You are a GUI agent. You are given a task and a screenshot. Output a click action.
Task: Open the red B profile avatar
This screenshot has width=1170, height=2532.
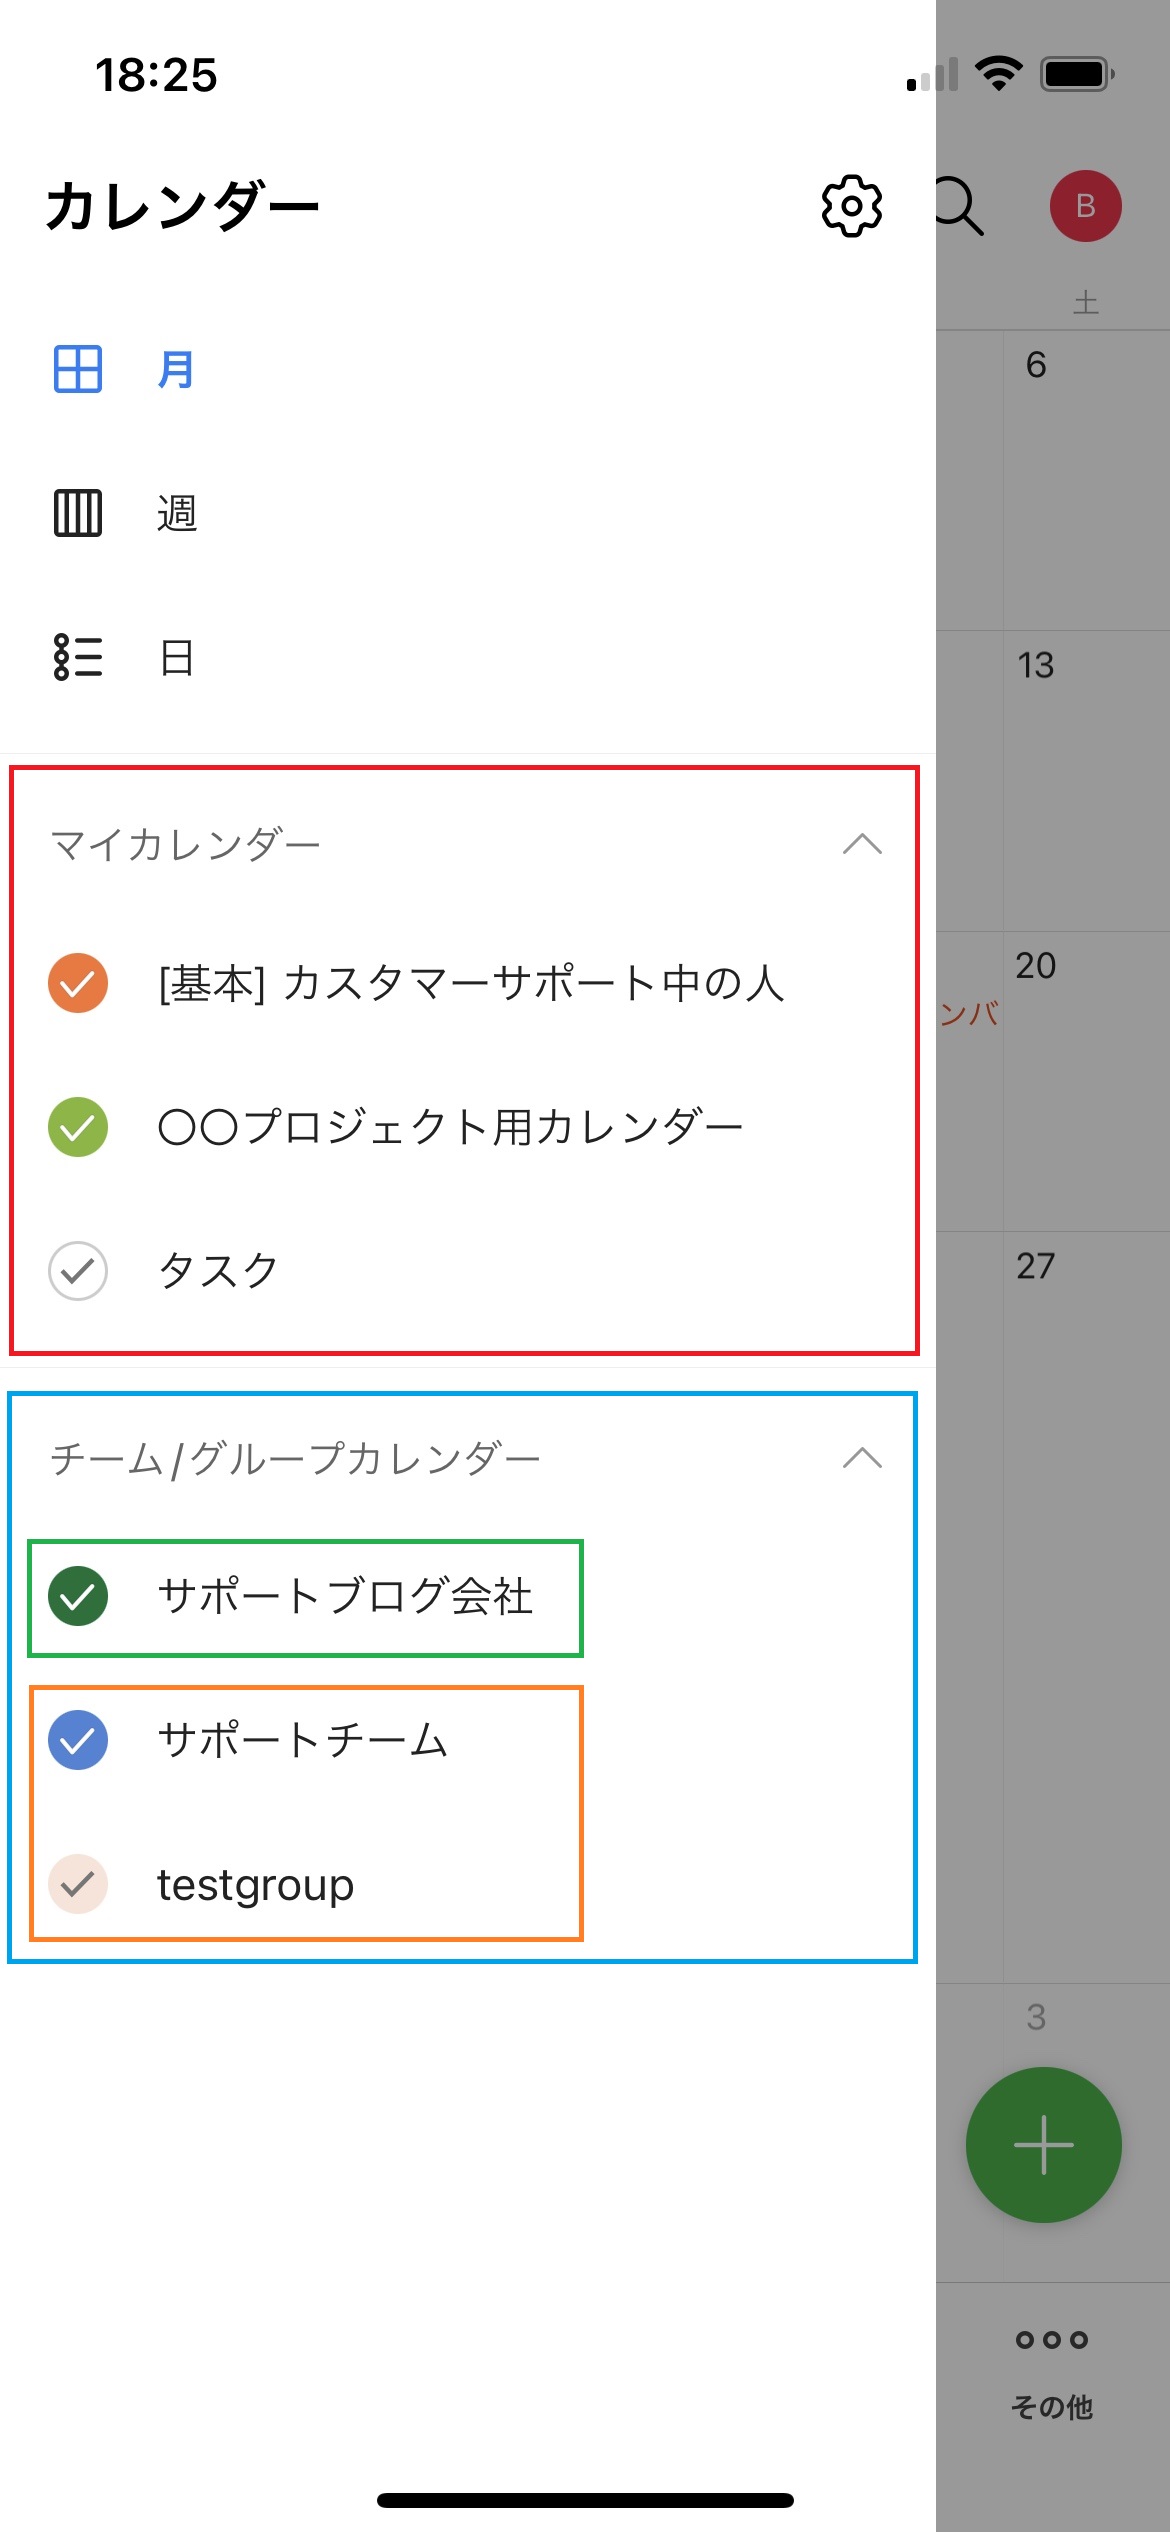point(1085,206)
